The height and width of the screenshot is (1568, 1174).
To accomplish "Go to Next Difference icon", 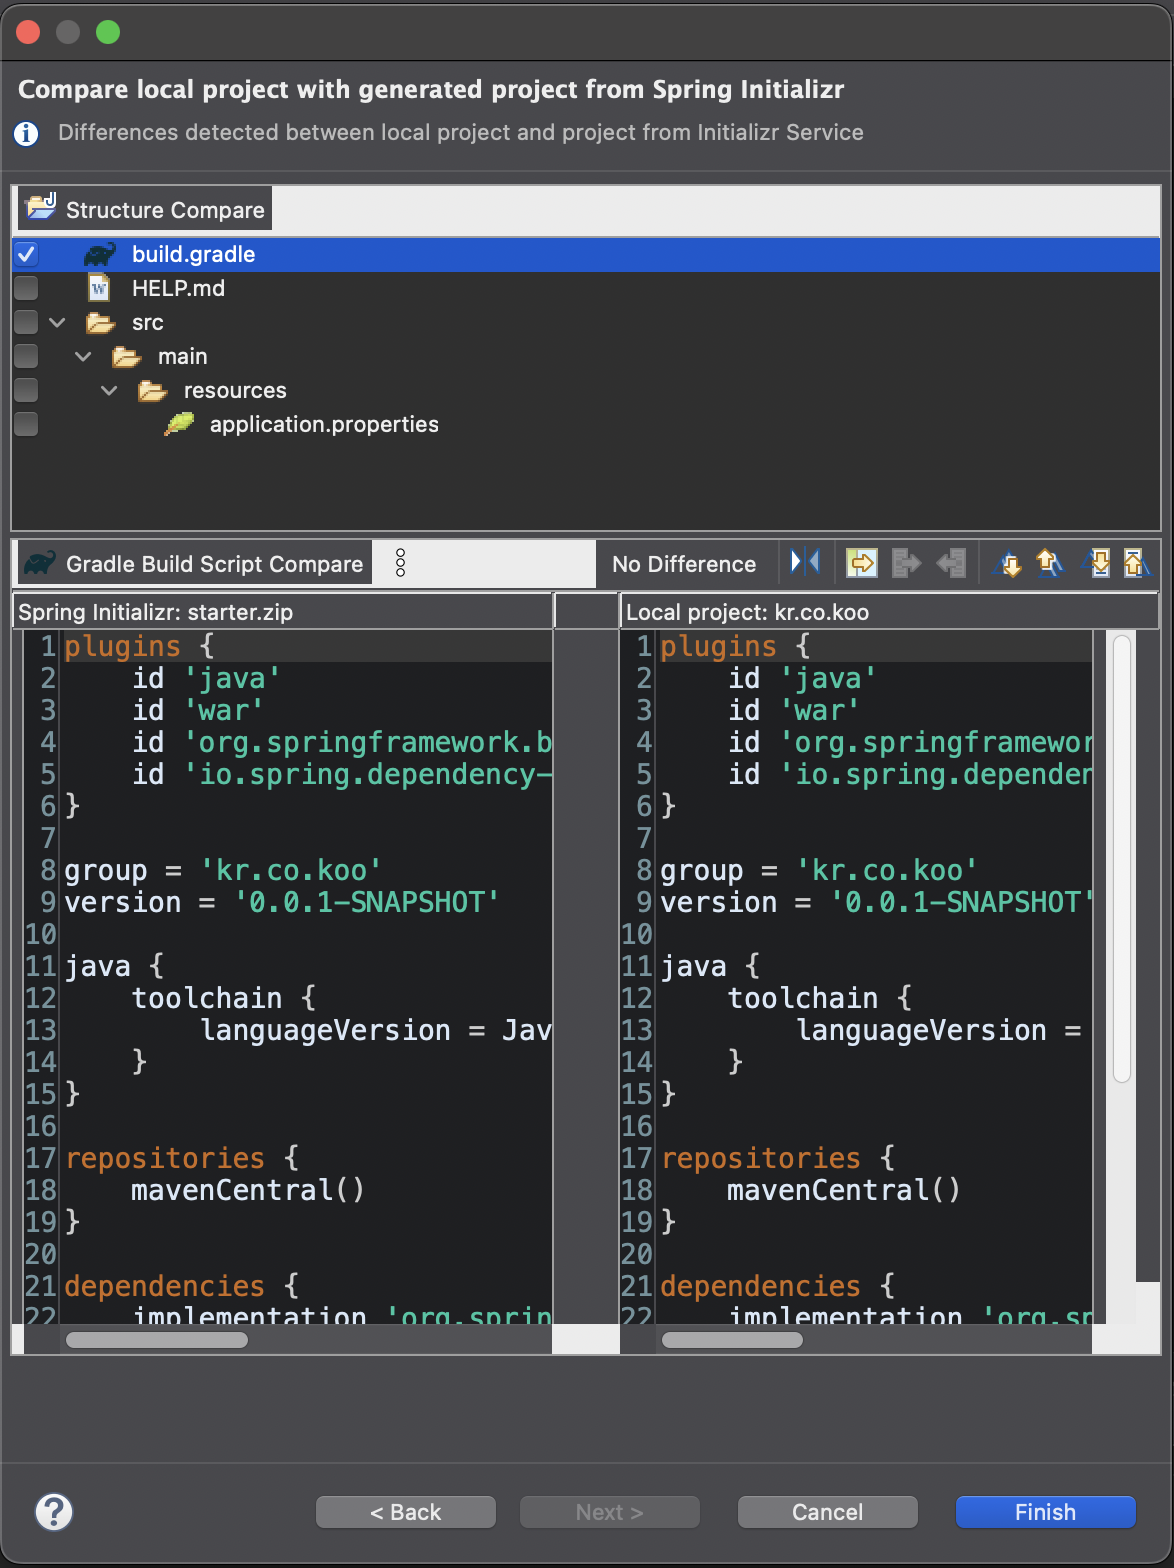I will [1008, 563].
